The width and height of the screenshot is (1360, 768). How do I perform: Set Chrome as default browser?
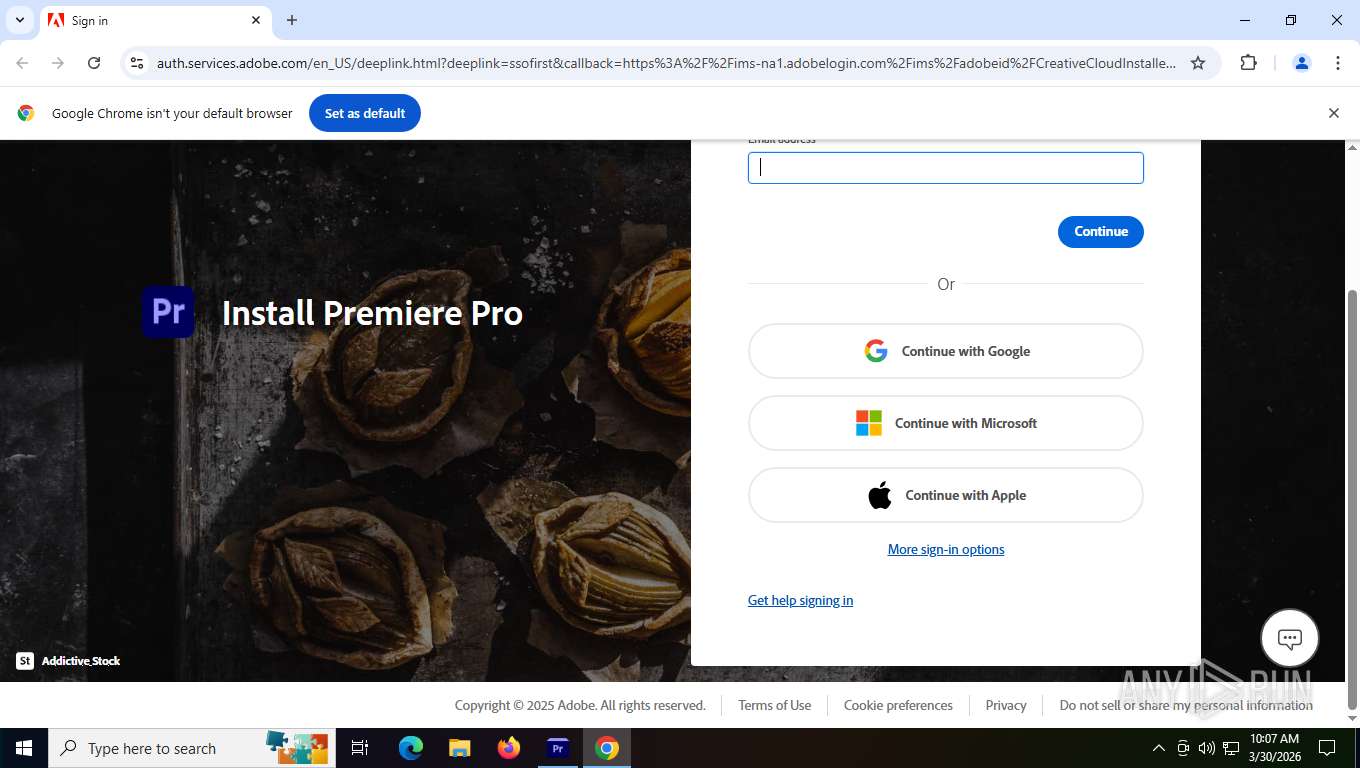pos(365,113)
